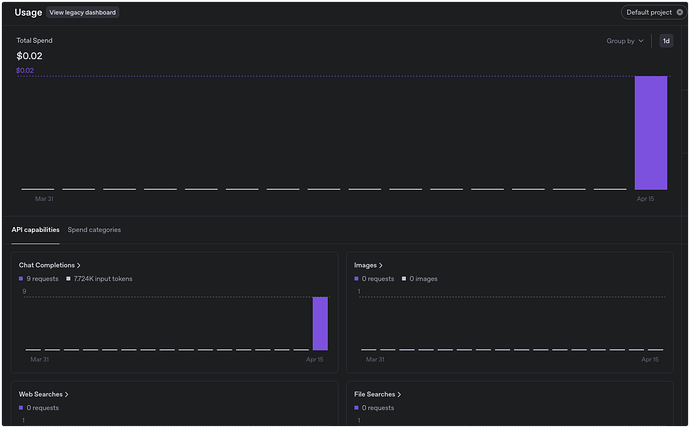Click the Apr 15 bar in Chat Completions chart
This screenshot has height=427, width=690.
[x=320, y=324]
